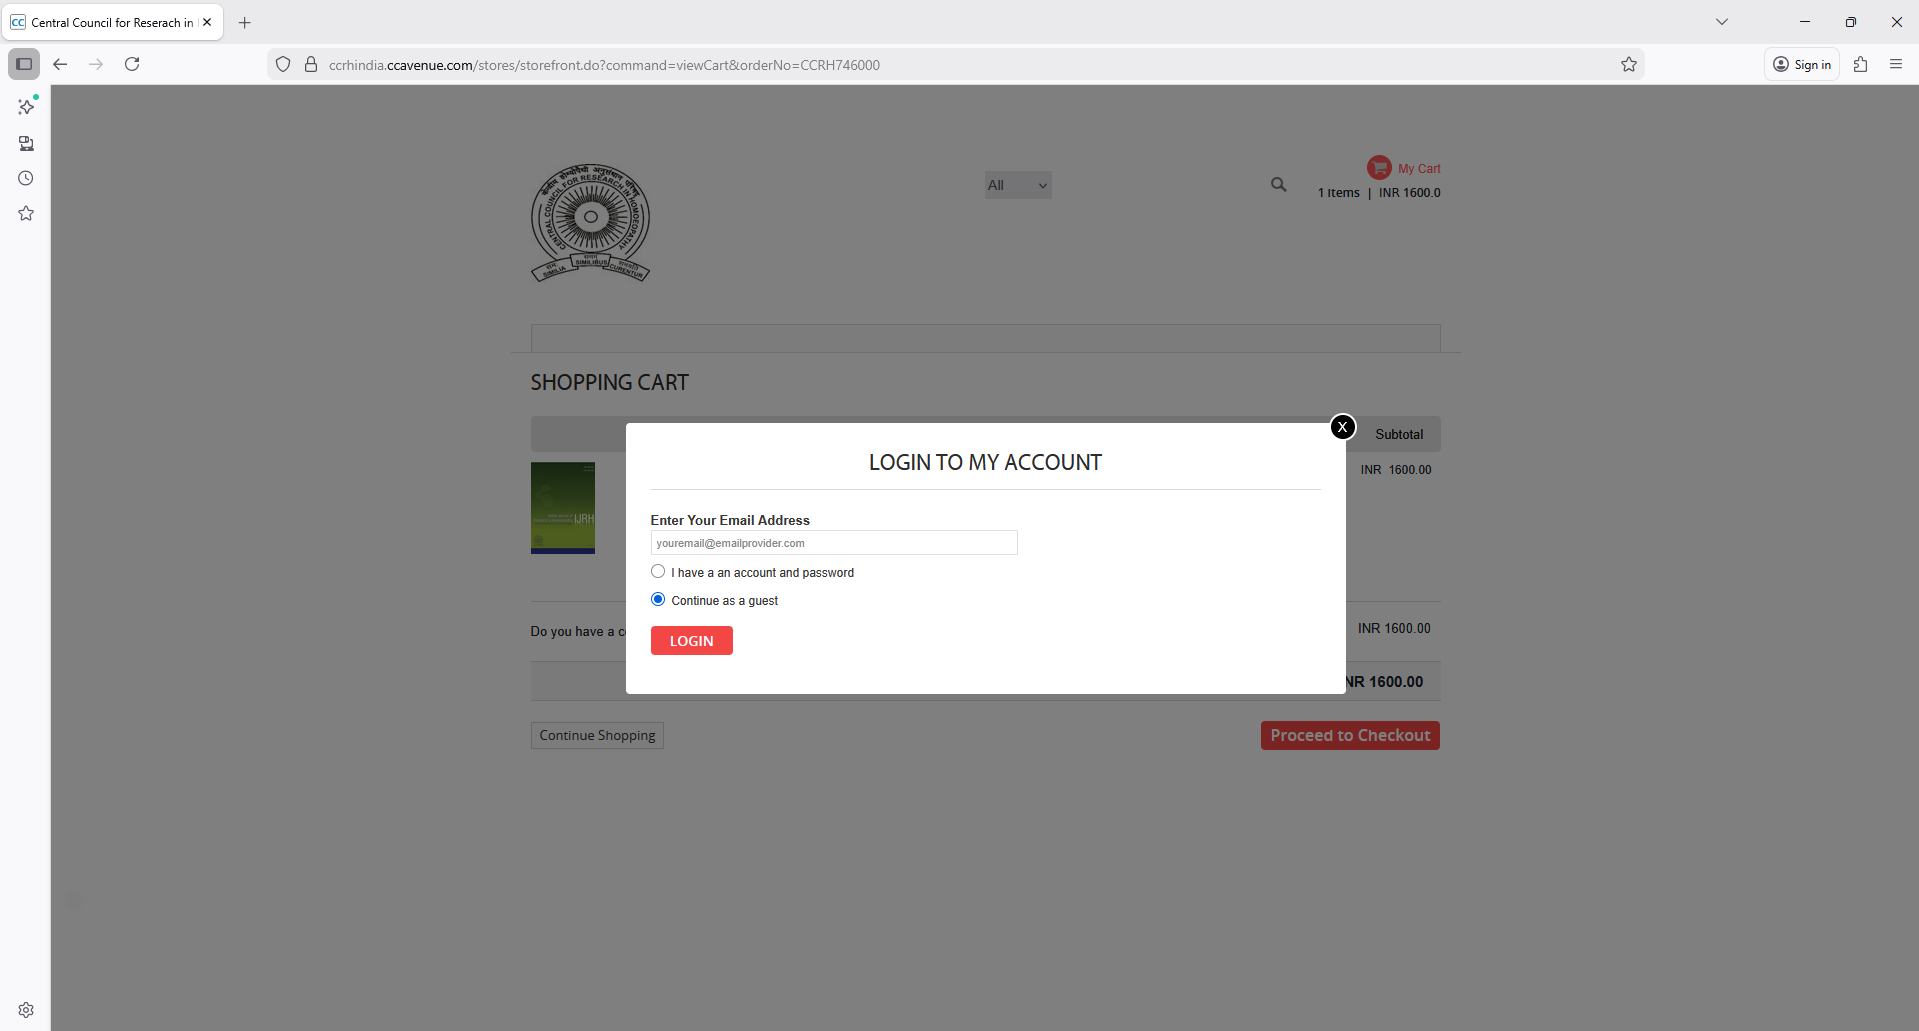This screenshot has height=1031, width=1919.
Task: Reload the page using the refresh icon
Action: (132, 64)
